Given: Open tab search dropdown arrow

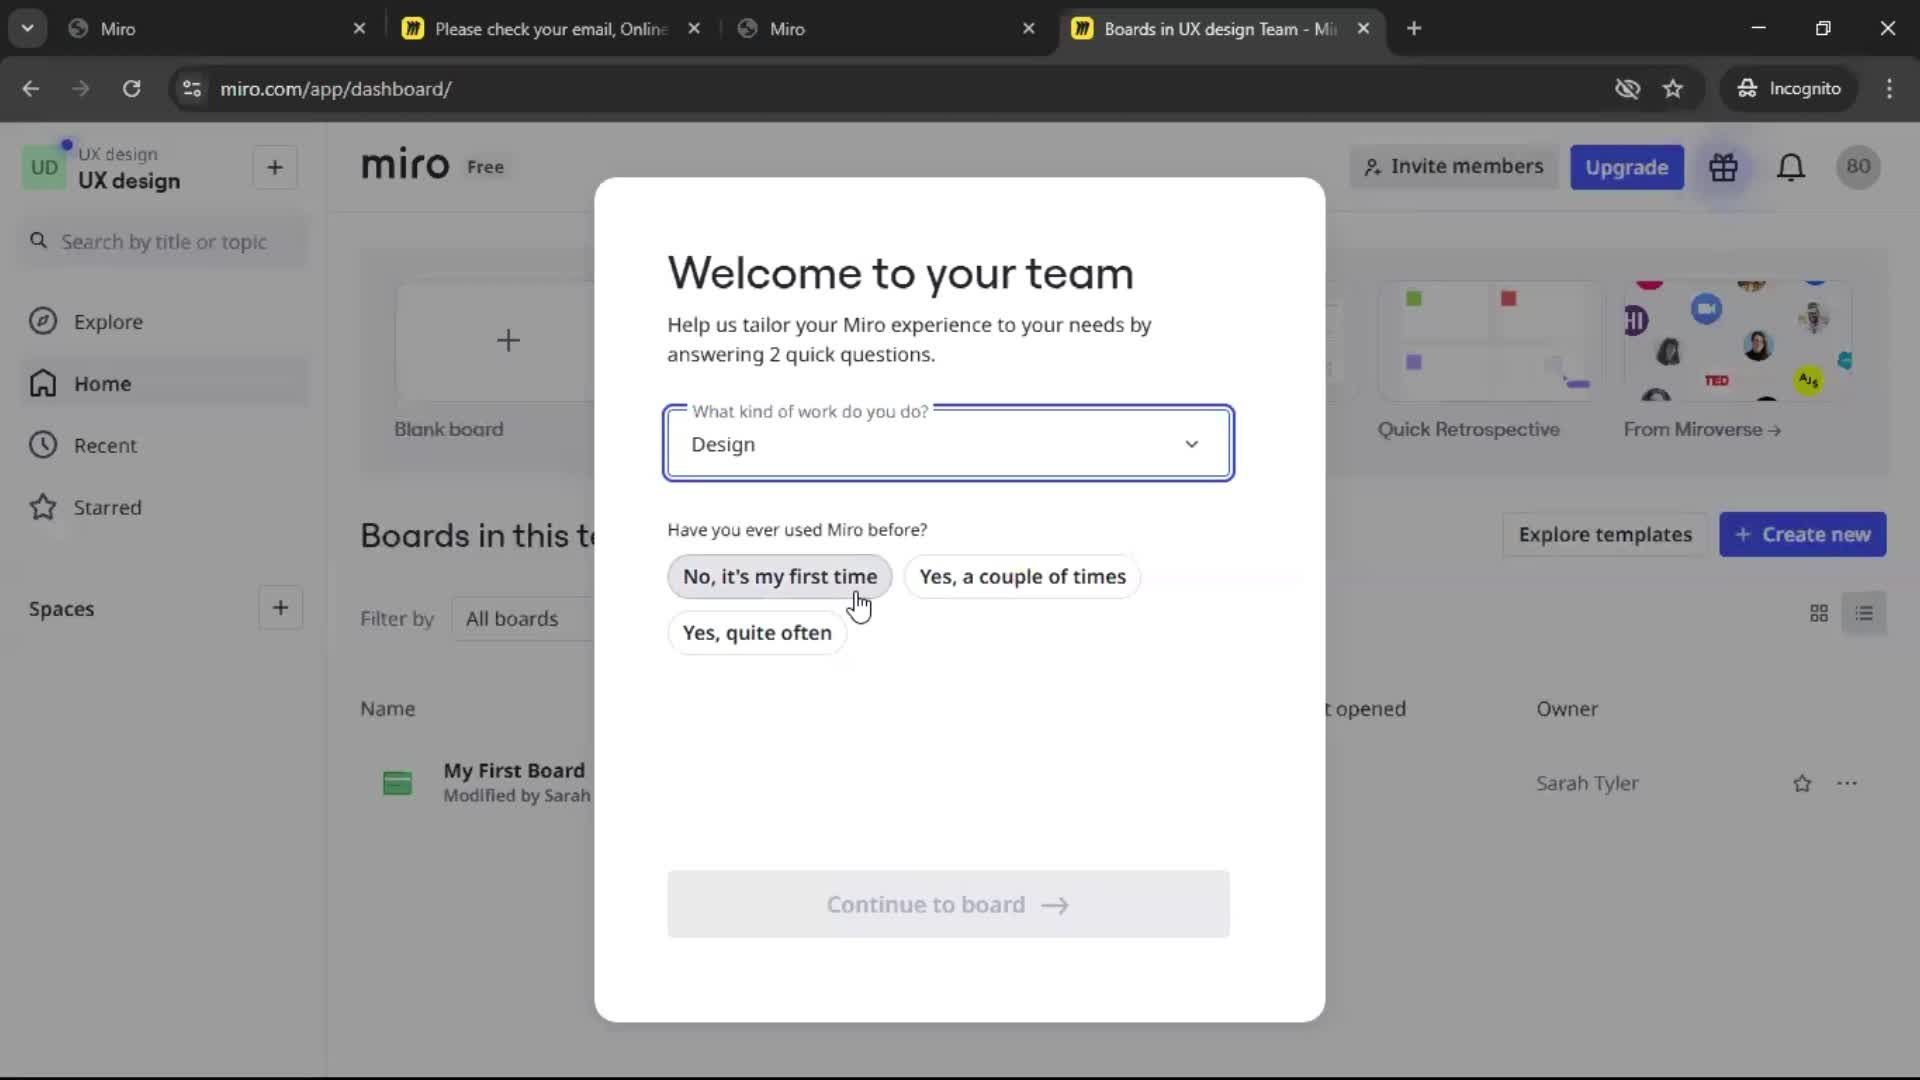Looking at the screenshot, I should [x=27, y=28].
